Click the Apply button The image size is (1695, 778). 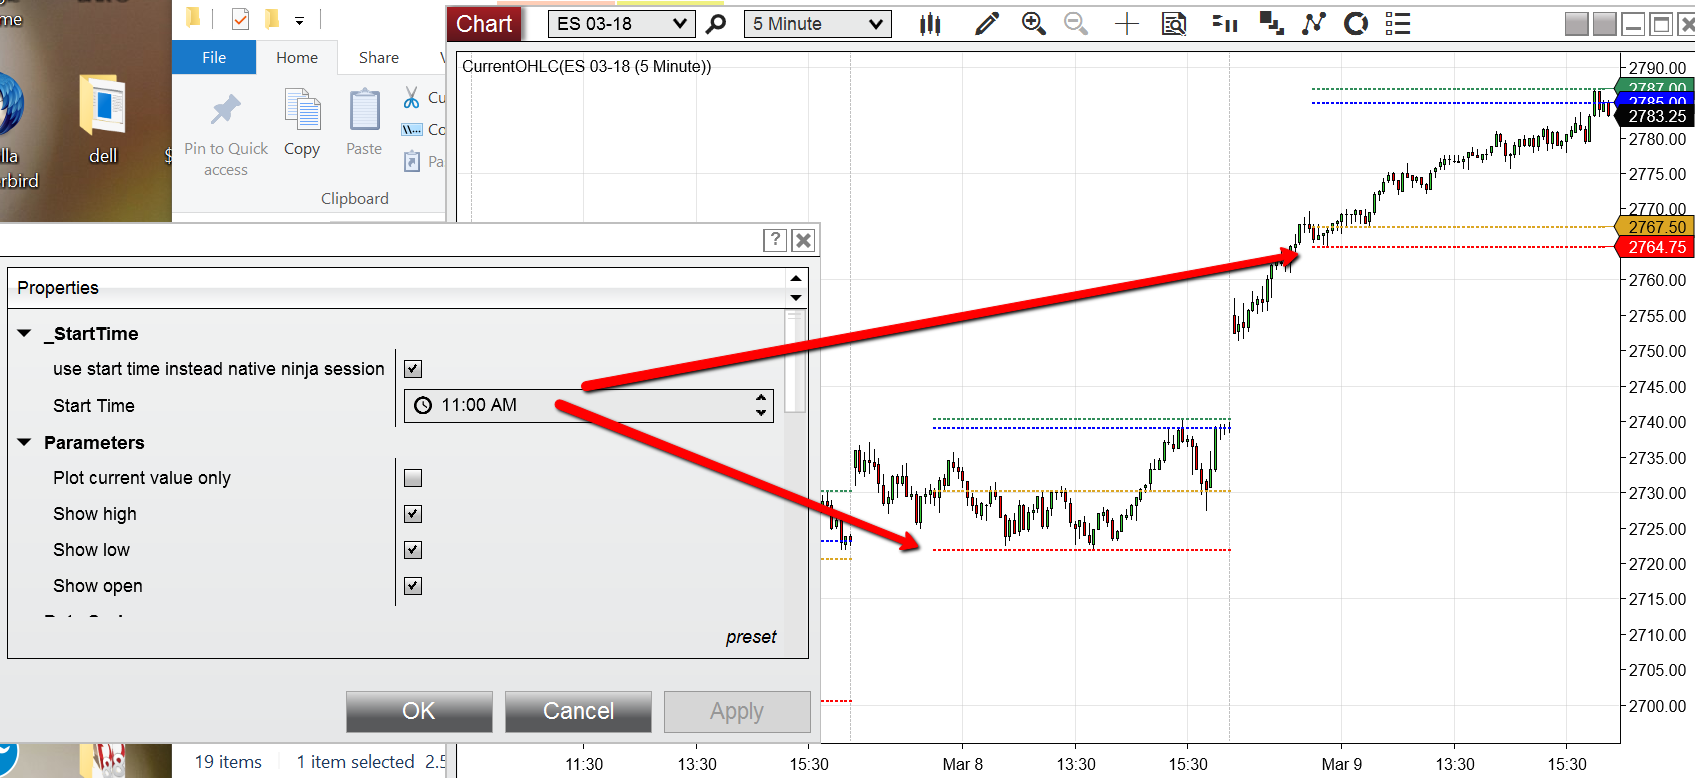[737, 711]
